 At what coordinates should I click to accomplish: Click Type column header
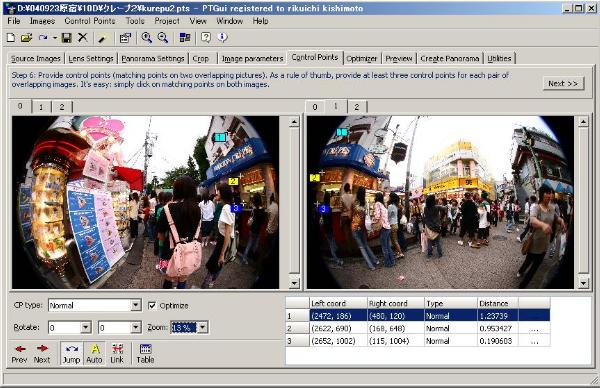point(451,303)
